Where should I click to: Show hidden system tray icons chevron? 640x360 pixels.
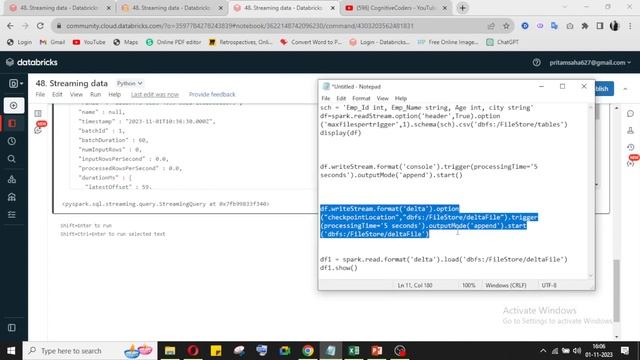[x=543, y=351]
